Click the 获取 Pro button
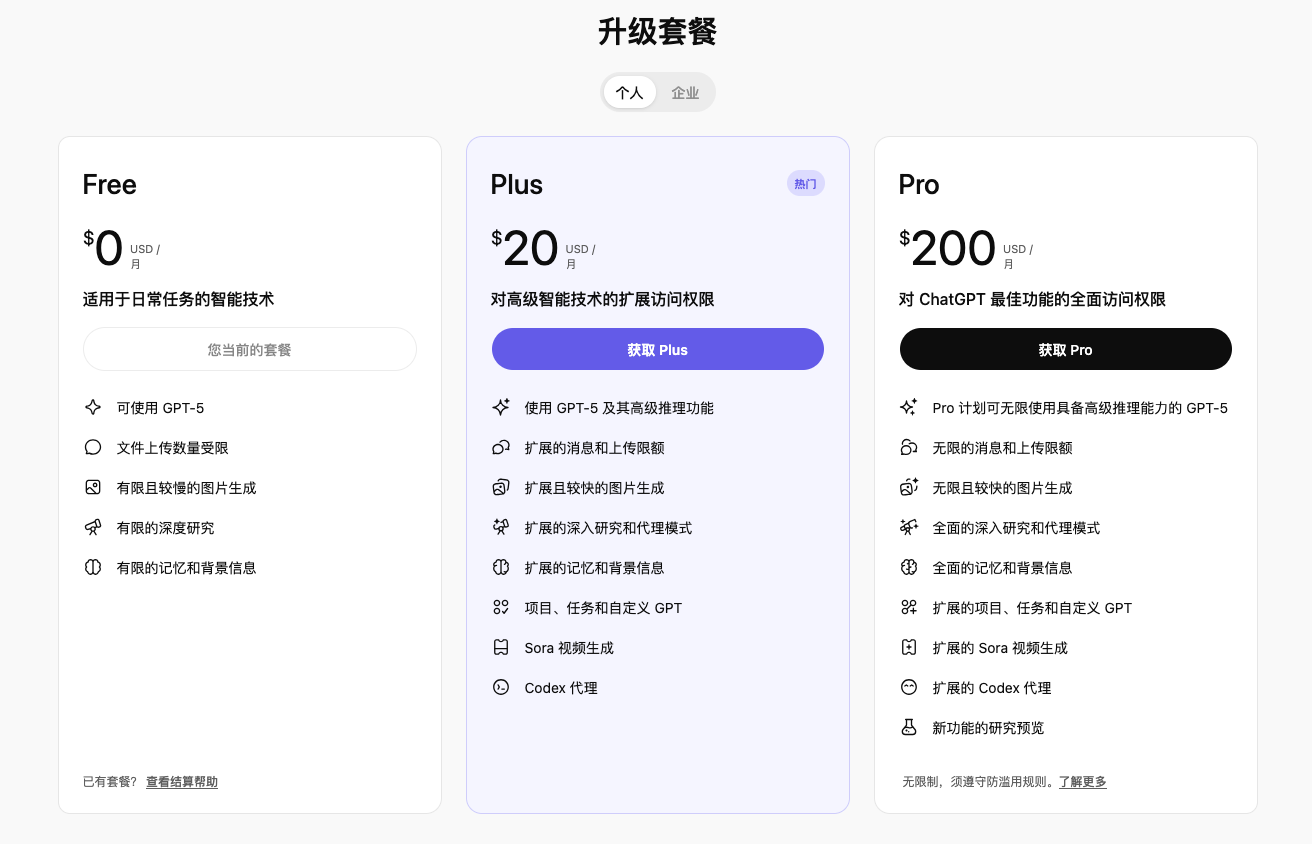Screen dimensions: 1312x844 pyautogui.click(x=1066, y=350)
